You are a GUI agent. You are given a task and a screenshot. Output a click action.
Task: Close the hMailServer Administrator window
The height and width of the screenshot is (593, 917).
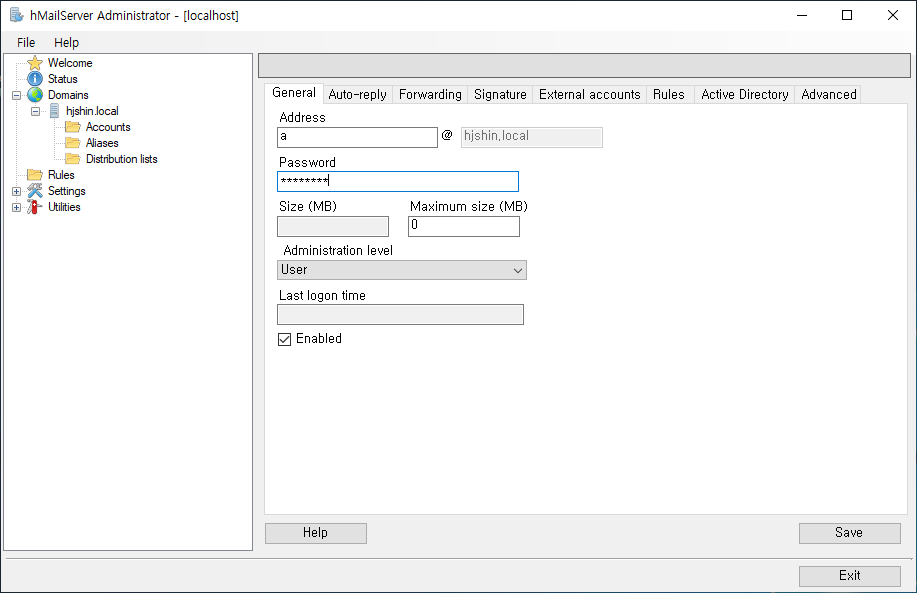tap(892, 15)
